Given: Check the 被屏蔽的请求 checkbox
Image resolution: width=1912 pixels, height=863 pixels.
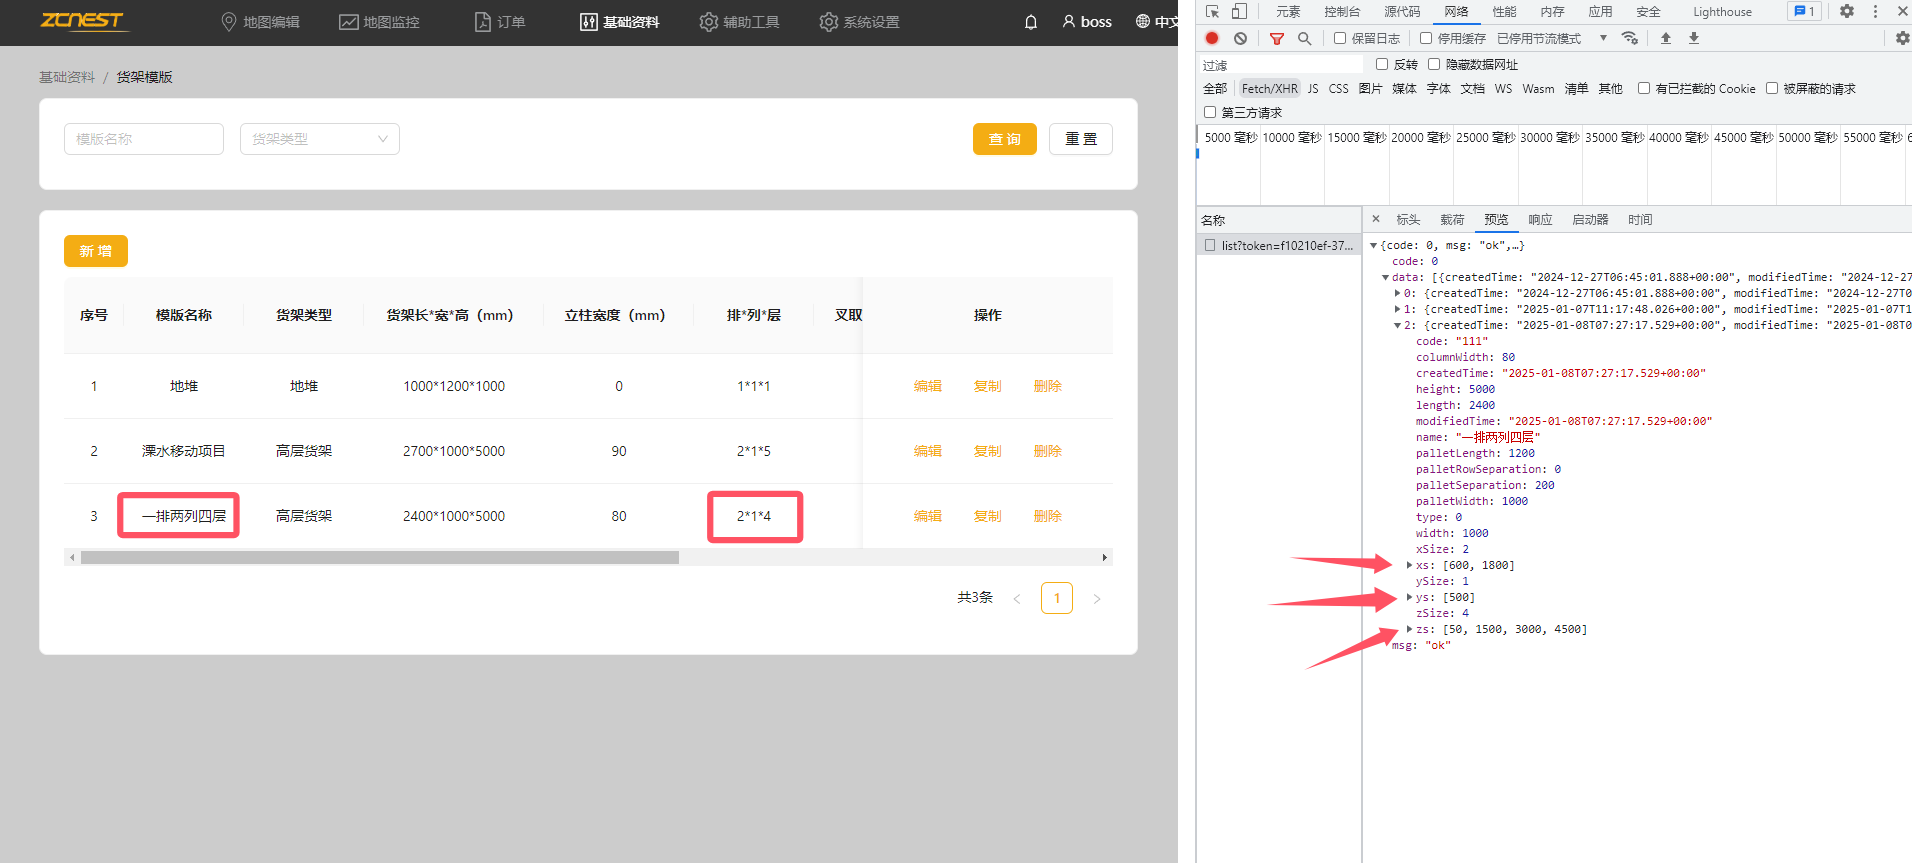Looking at the screenshot, I should (1772, 88).
